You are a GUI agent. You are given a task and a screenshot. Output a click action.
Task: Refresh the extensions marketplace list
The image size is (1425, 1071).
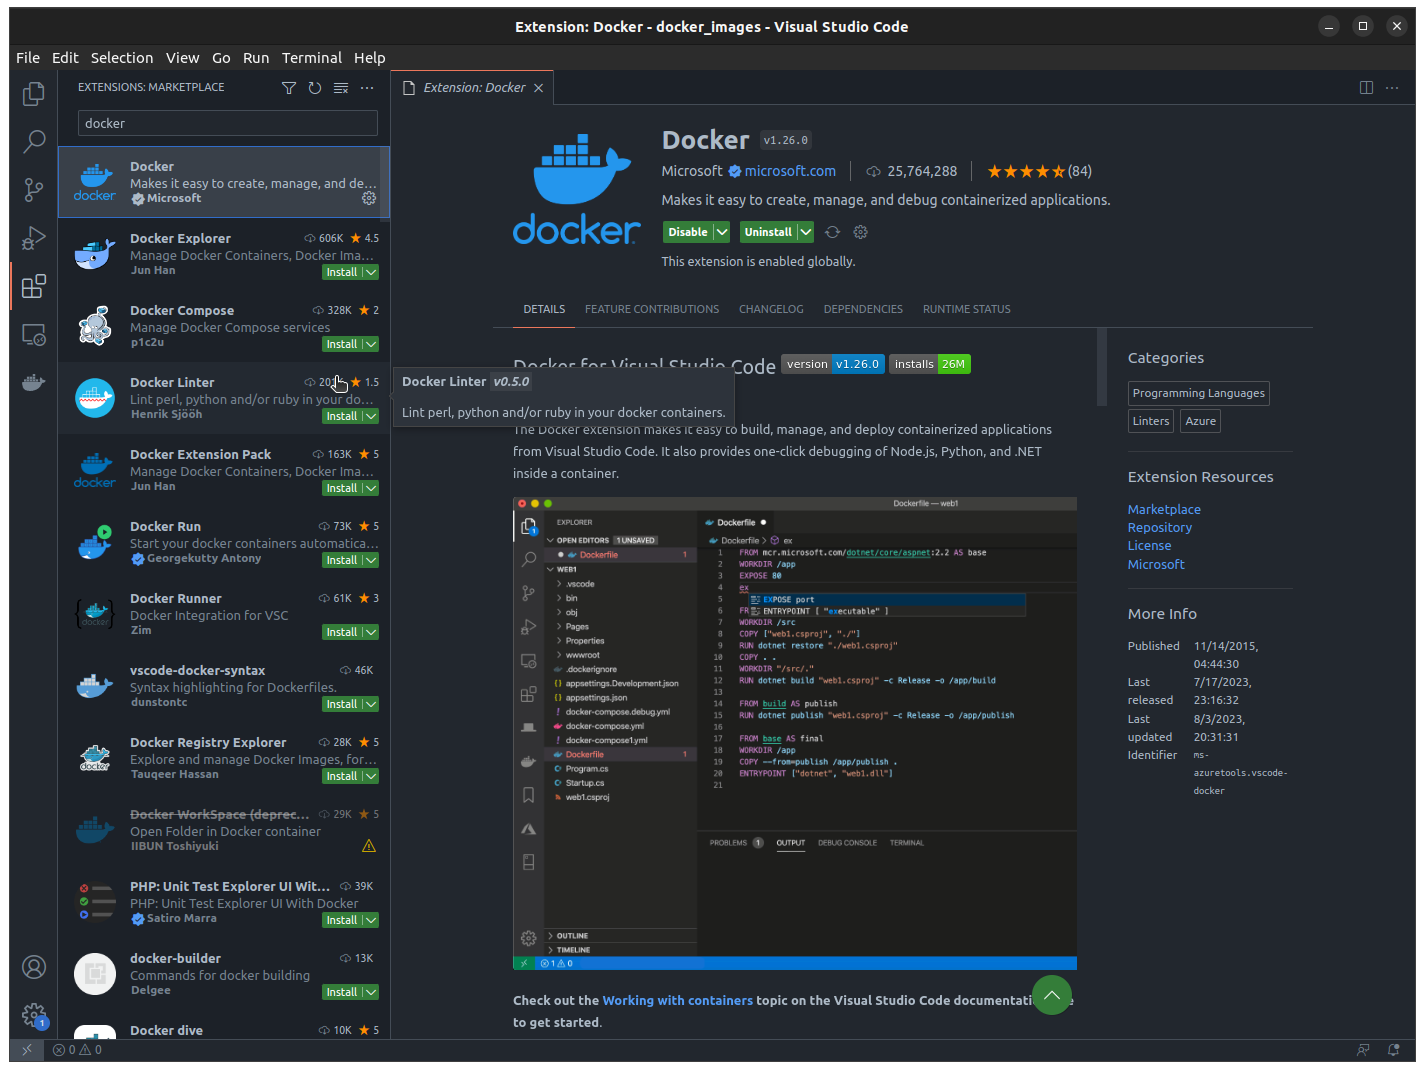click(314, 87)
